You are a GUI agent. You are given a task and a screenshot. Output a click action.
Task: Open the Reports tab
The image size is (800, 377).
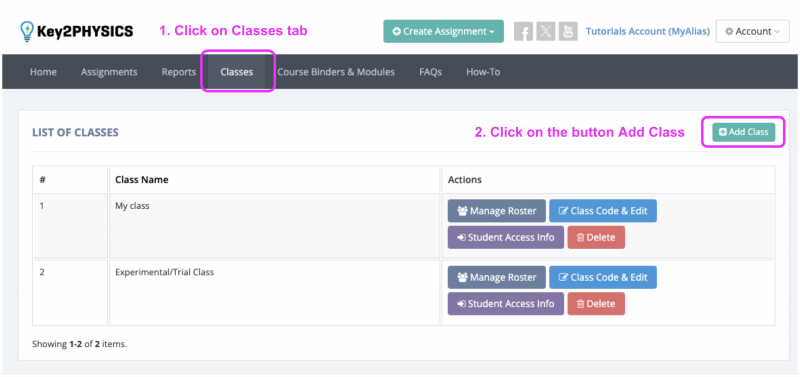click(x=179, y=72)
